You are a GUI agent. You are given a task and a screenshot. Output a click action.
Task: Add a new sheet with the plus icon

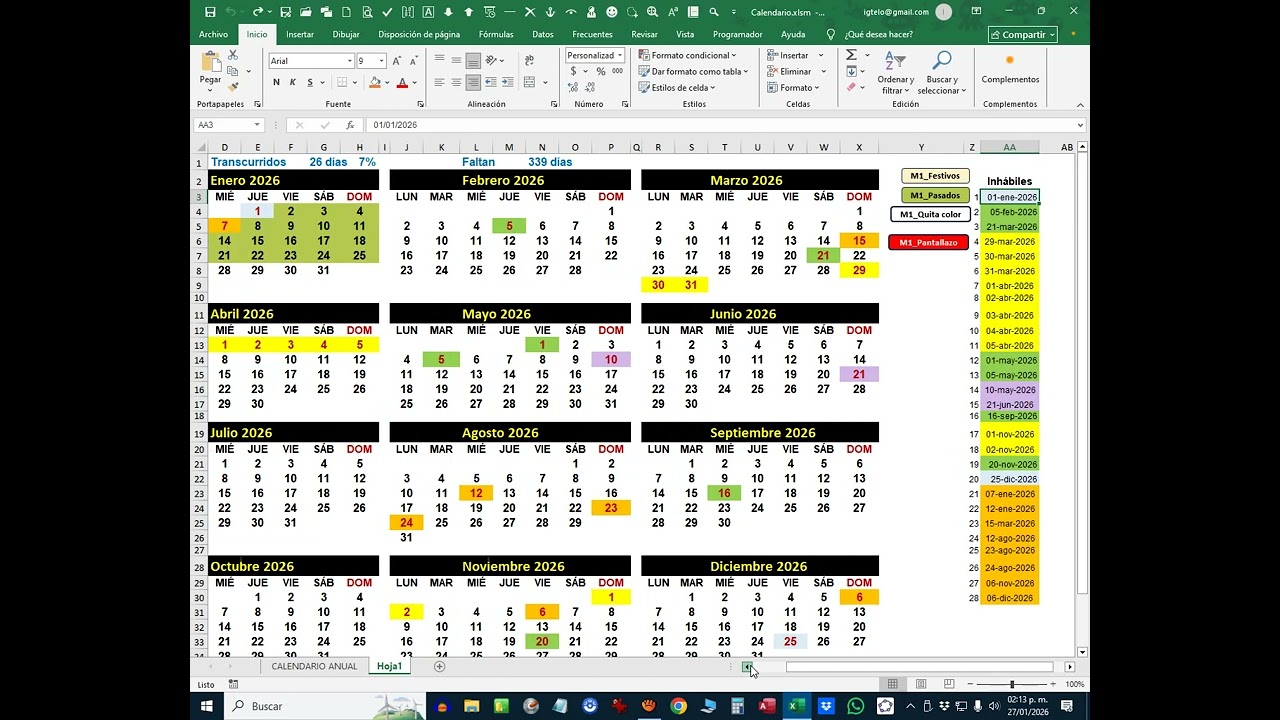(439, 666)
